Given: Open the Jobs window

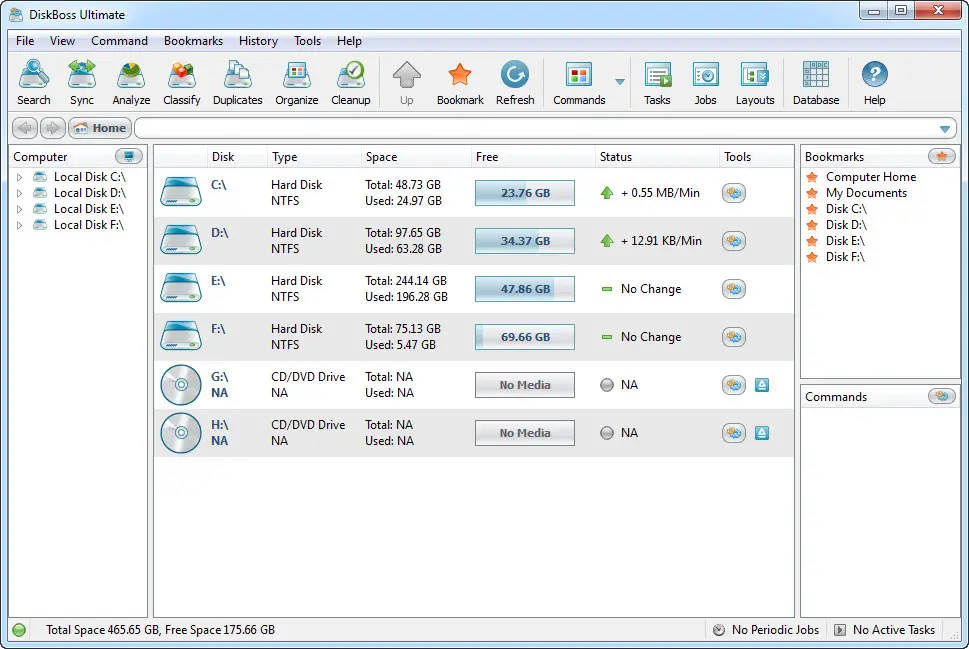Looking at the screenshot, I should pos(705,82).
